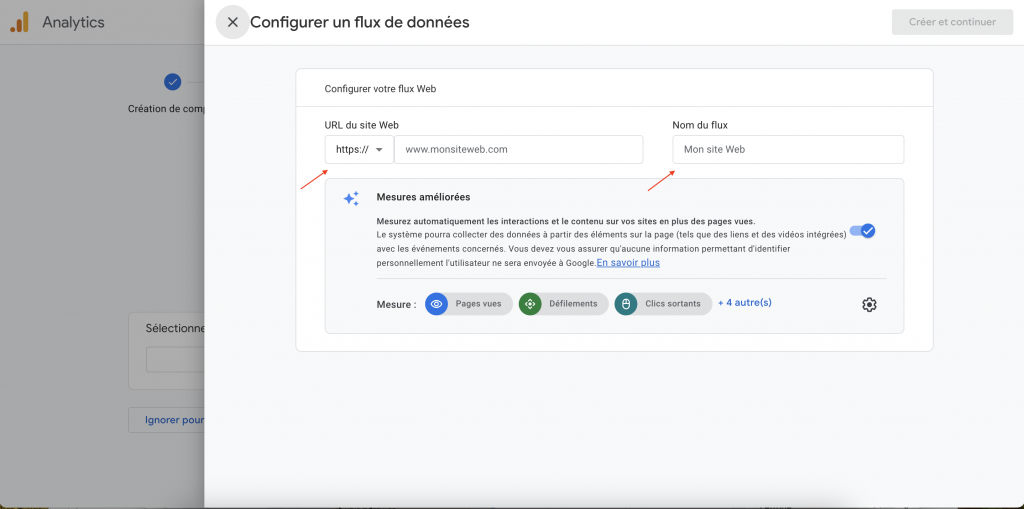Click the Nom du flux input field
The image size is (1024, 509).
pyautogui.click(x=787, y=150)
